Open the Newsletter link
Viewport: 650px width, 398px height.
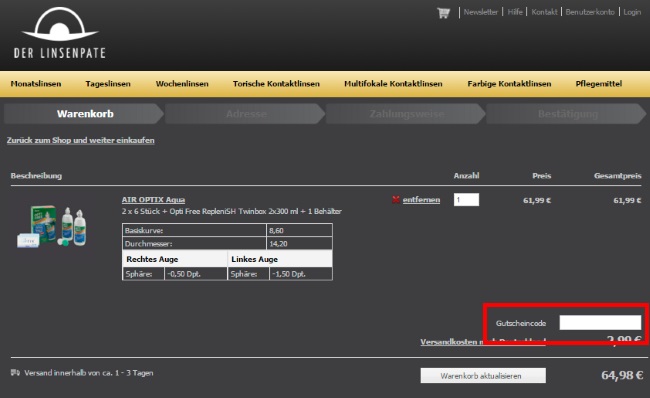coord(480,12)
